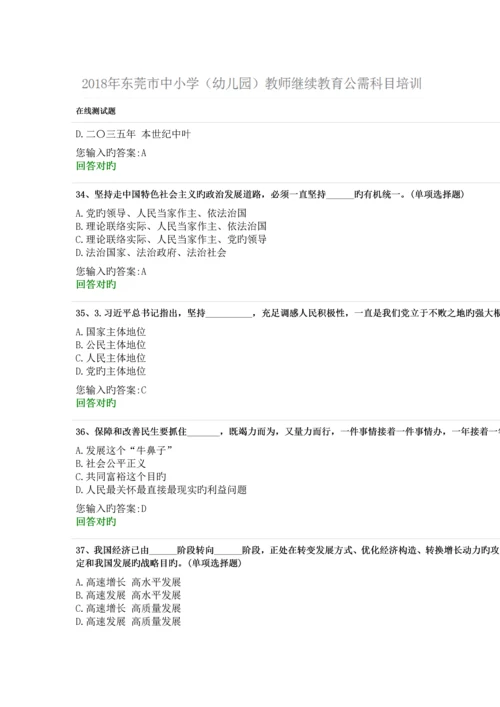Click '回答对的' below the 二〇三五年 answer
The height and width of the screenshot is (707, 500).
pos(96,166)
